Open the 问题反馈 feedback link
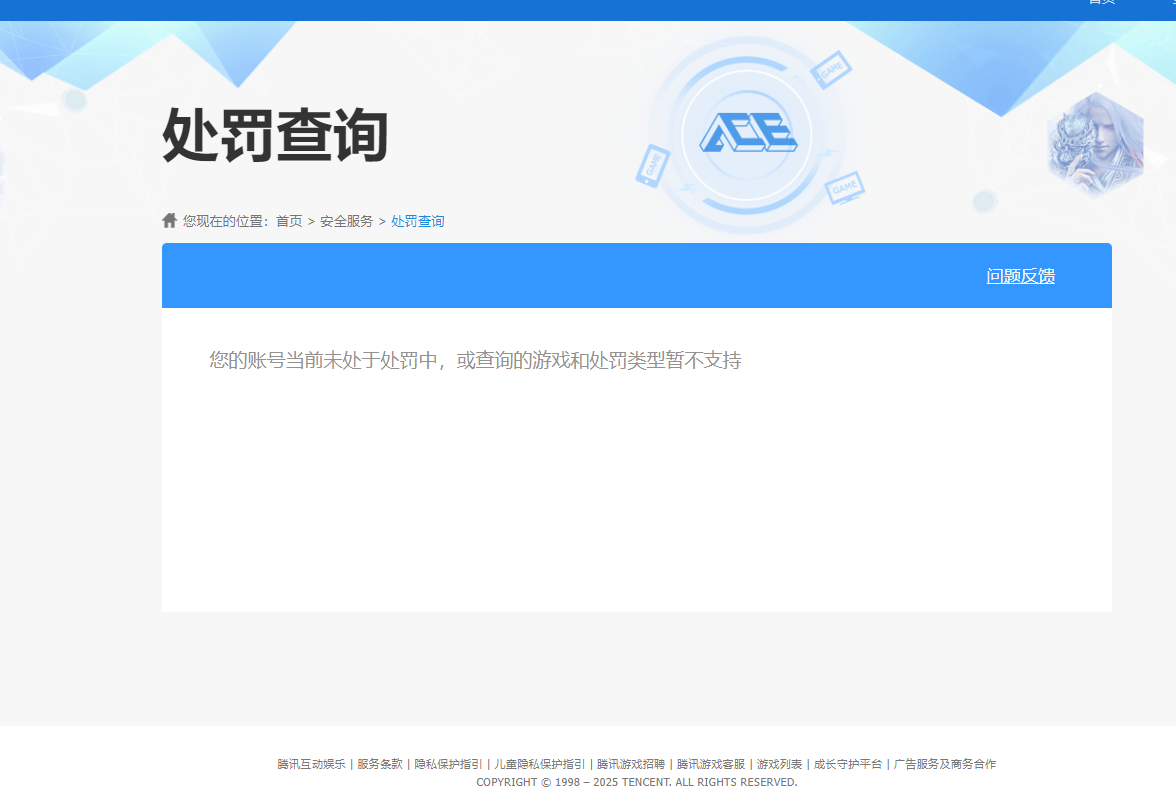 [1020, 276]
